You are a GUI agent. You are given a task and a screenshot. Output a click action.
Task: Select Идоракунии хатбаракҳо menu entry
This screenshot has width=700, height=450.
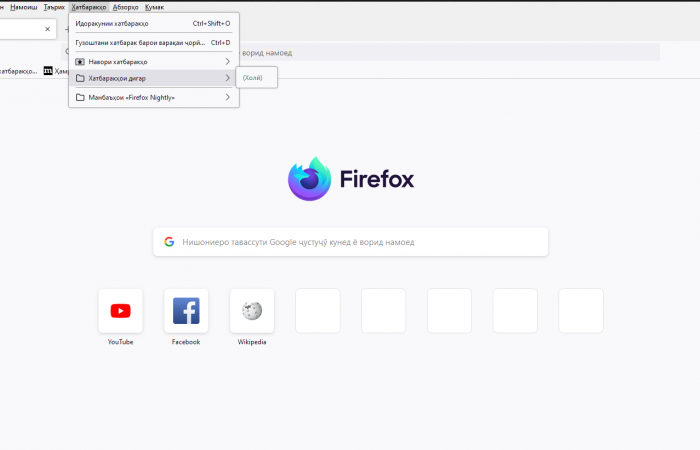pos(154,23)
